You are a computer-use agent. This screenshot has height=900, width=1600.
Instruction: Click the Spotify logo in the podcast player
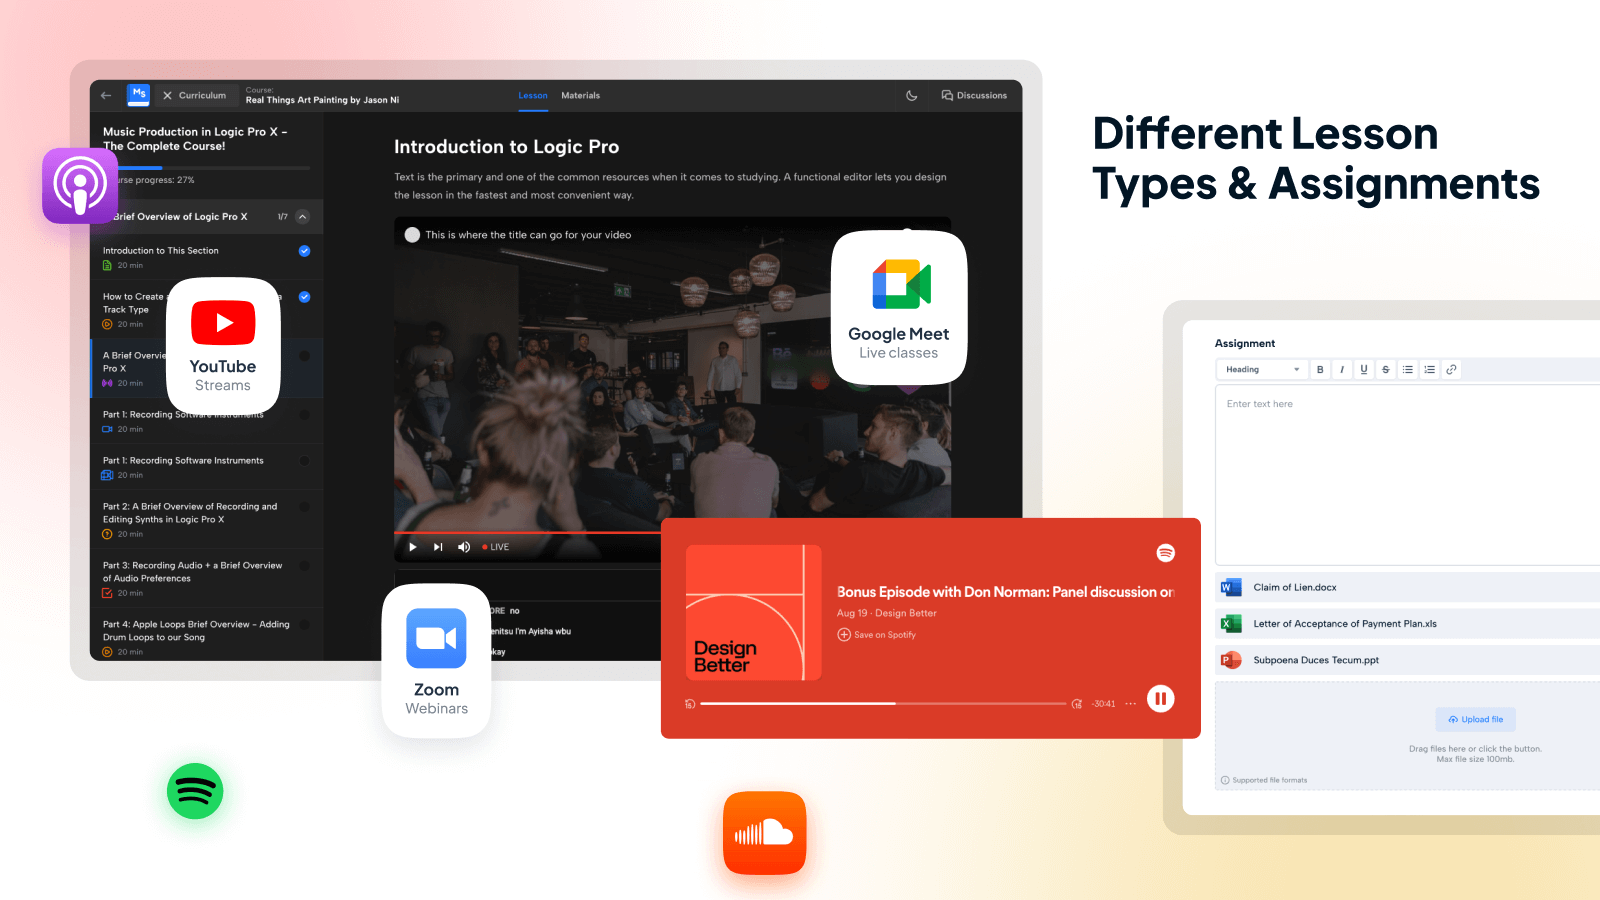1166,553
